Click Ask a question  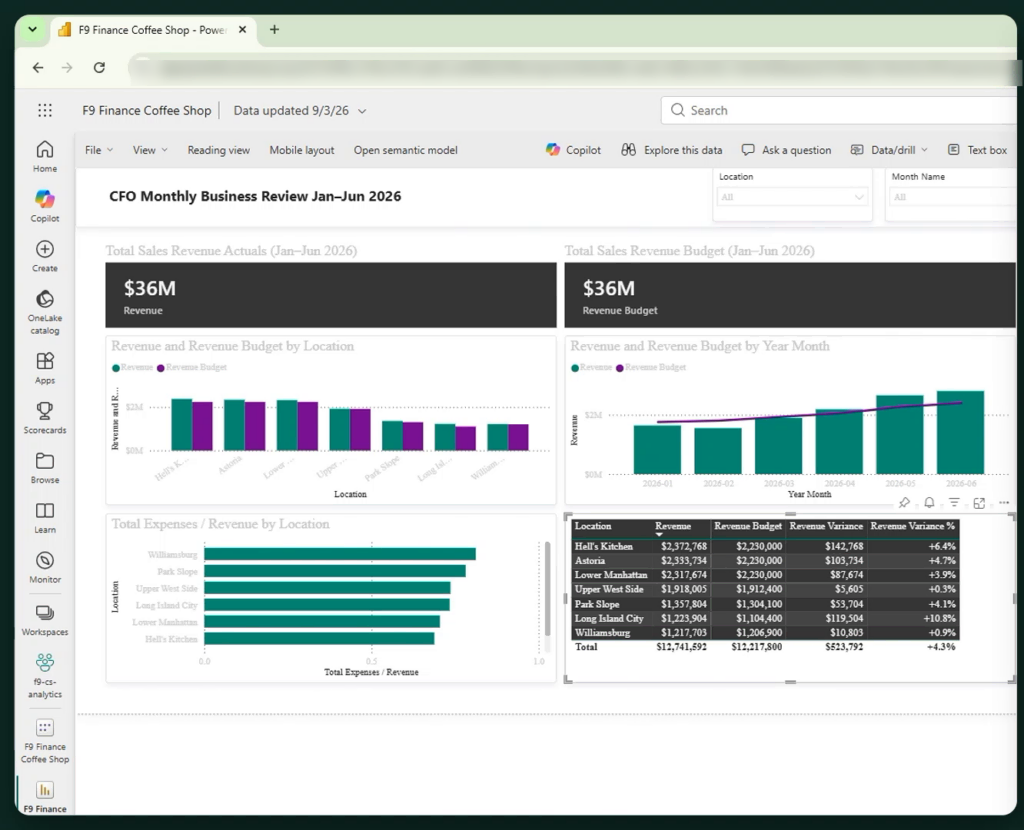coord(786,150)
